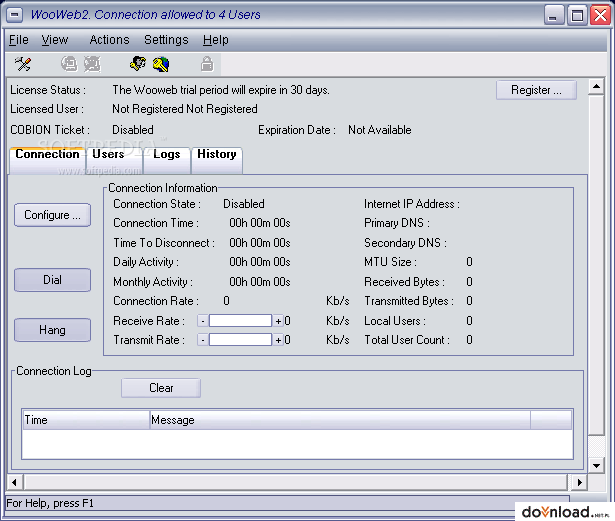Click the grayed-out connect toolbar icon
Image resolution: width=615 pixels, height=521 pixels.
tap(69, 64)
